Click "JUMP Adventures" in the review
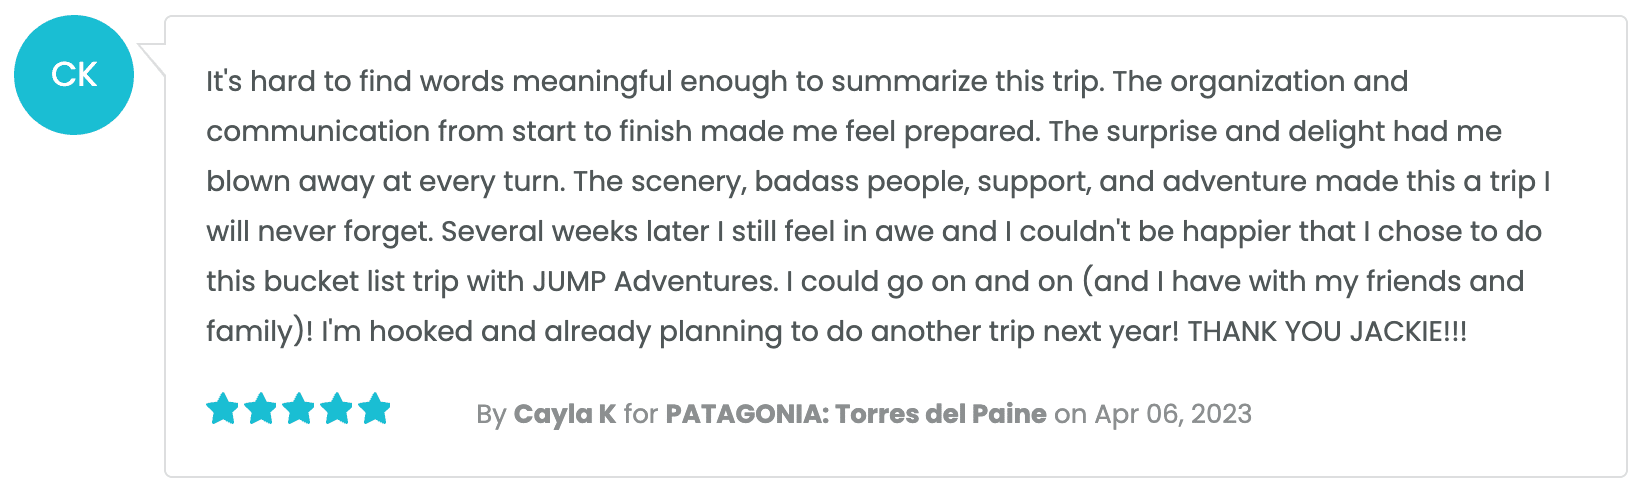 pyautogui.click(x=654, y=281)
